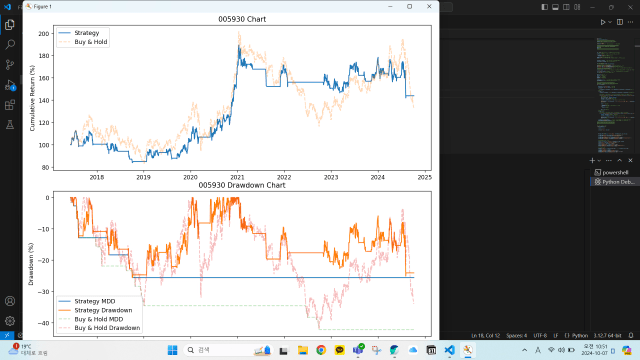Open the terminal panel views and more actions
The width and height of the screenshot is (640, 360).
click(x=609, y=160)
